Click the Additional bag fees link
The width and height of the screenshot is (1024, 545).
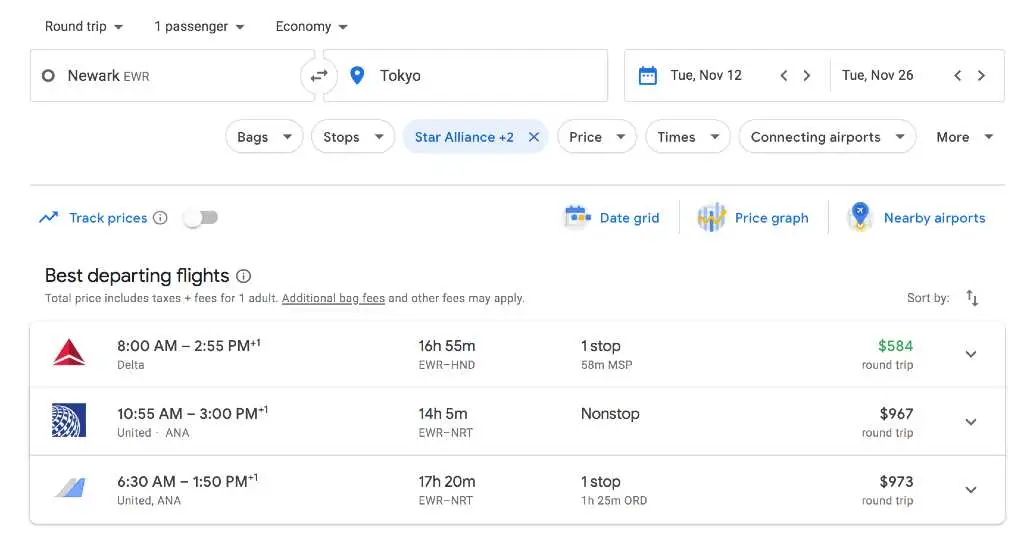click(333, 298)
